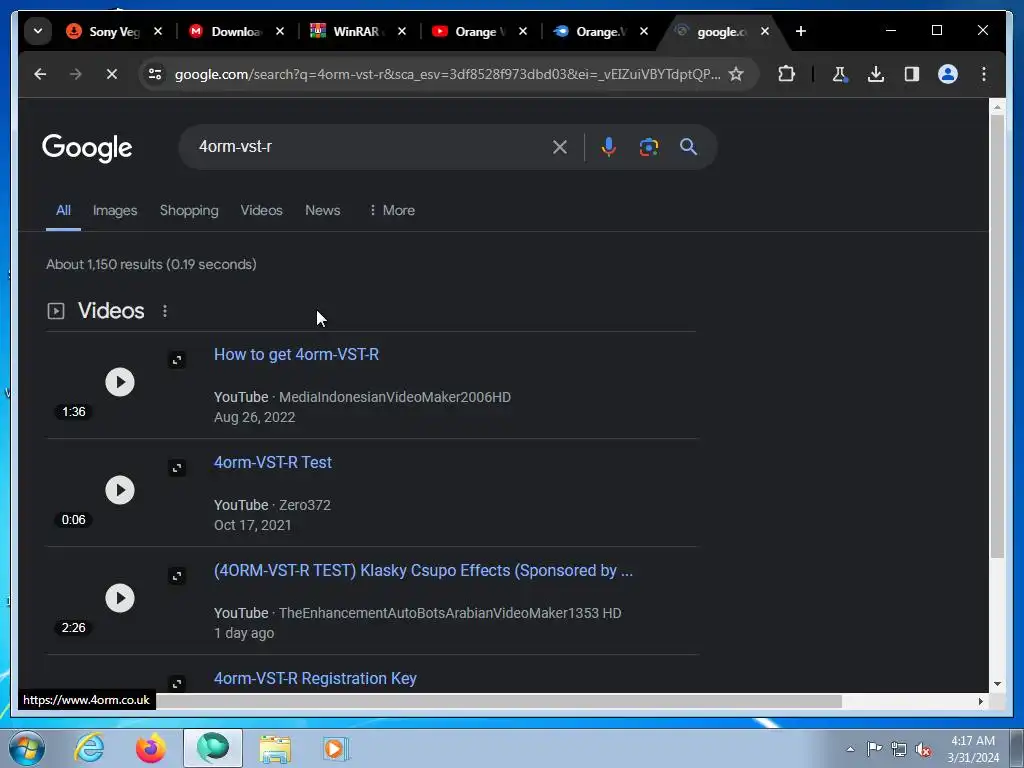Open the Extensions puzzle icon
The image size is (1024, 768).
(786, 74)
